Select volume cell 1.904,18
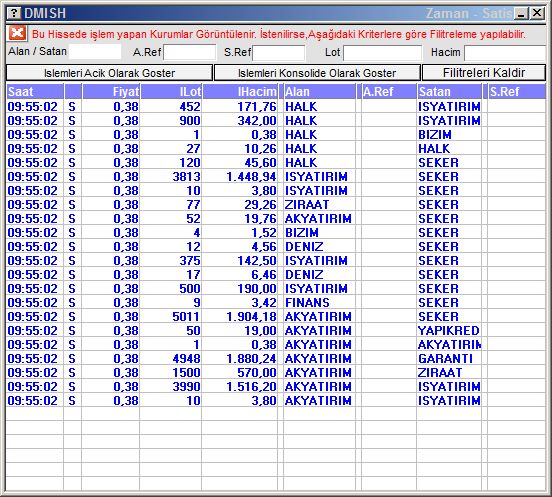 [251, 317]
